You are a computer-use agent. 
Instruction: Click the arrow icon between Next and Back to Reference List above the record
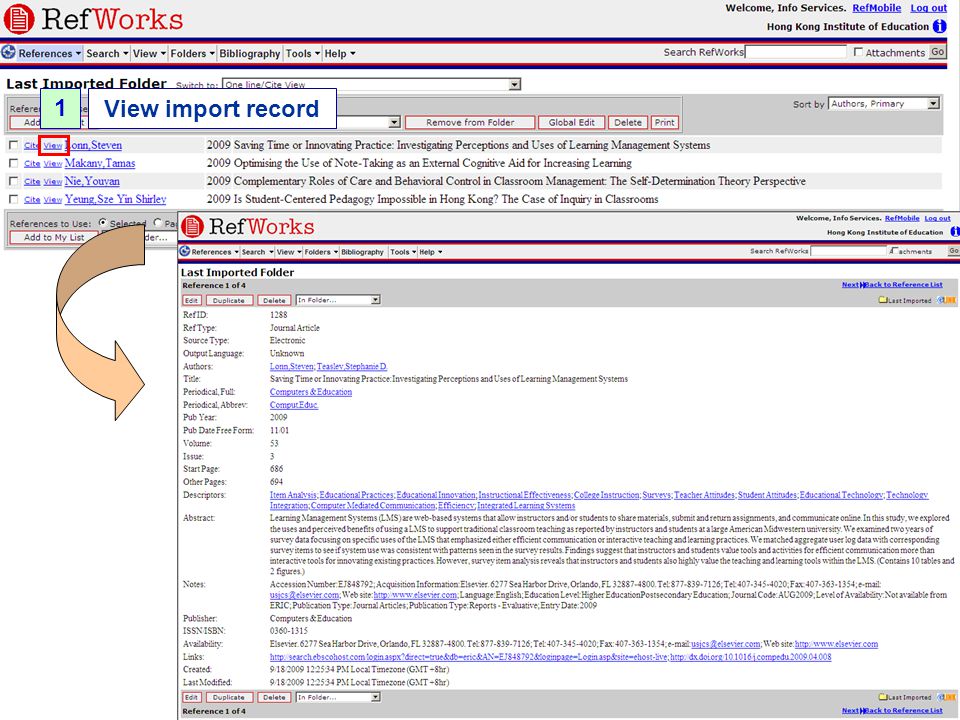[x=862, y=285]
